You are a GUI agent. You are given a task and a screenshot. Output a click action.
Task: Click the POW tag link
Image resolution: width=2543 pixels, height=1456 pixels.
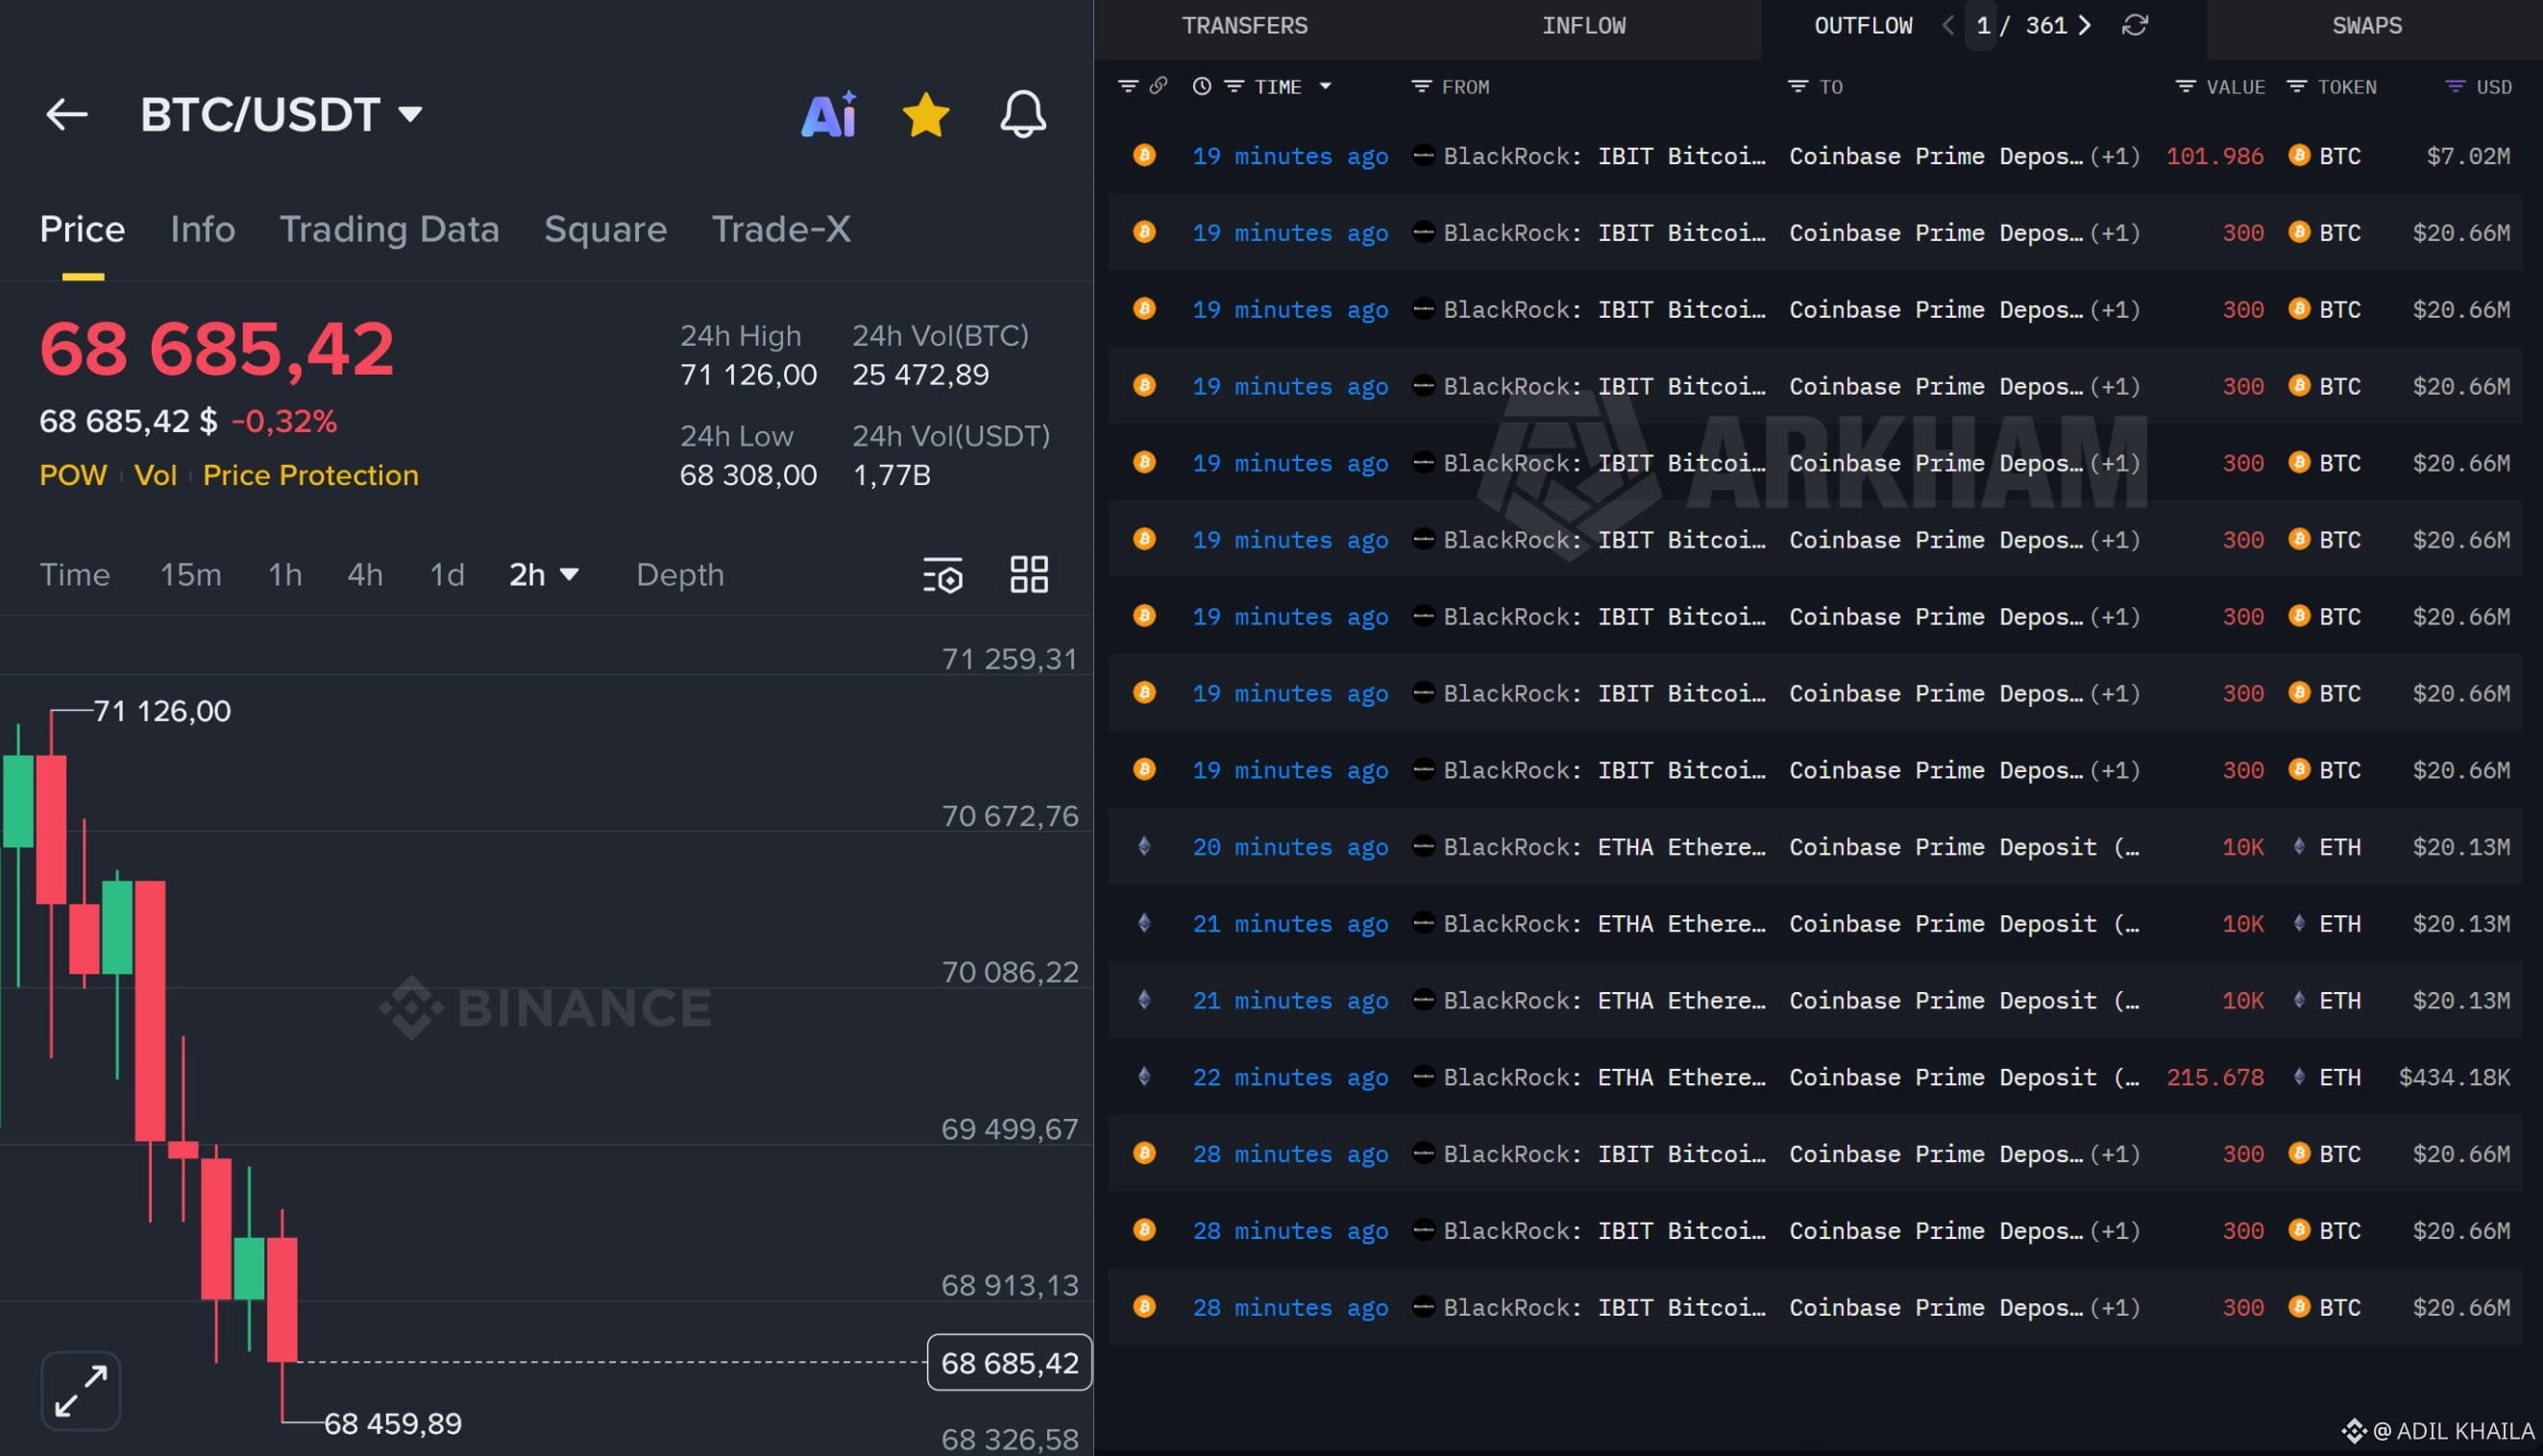coord(73,475)
